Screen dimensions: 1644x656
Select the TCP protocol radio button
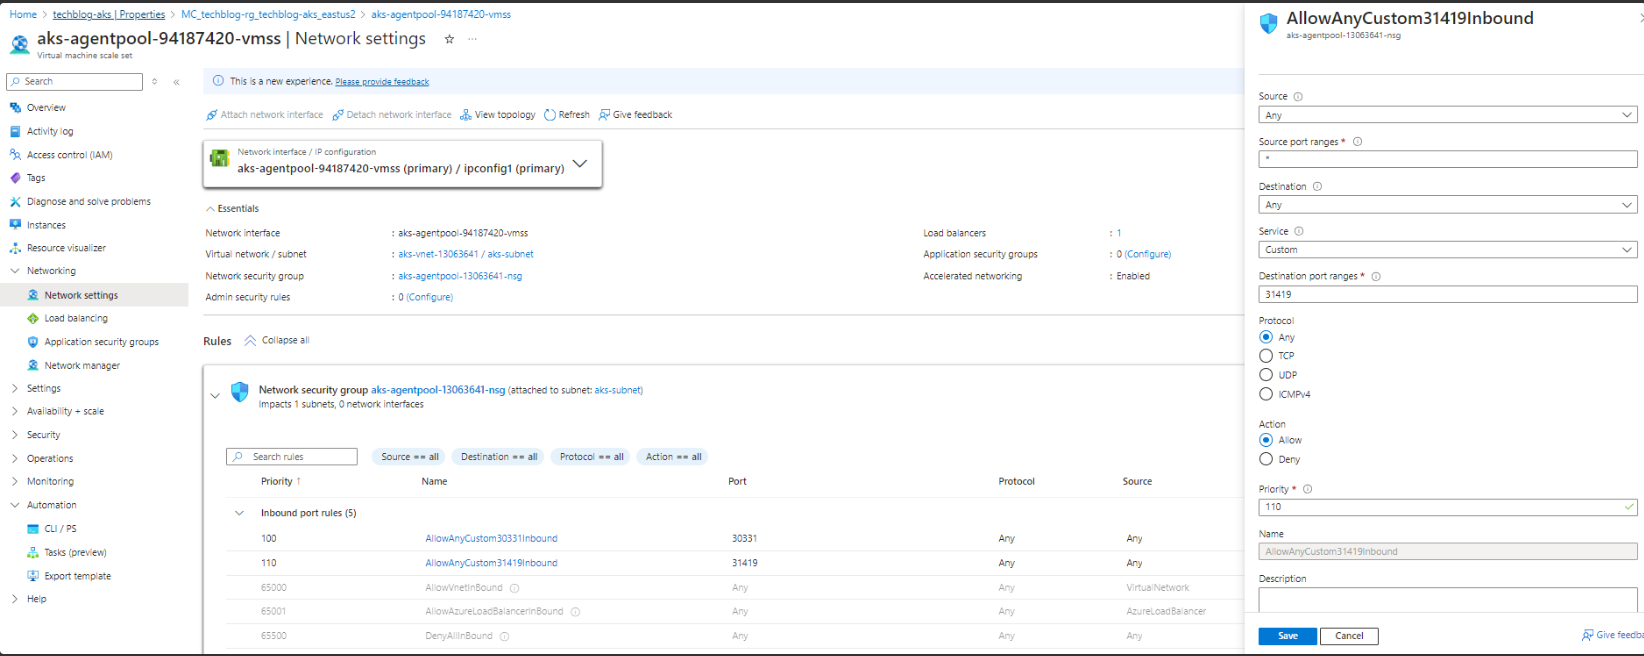pyautogui.click(x=1266, y=356)
